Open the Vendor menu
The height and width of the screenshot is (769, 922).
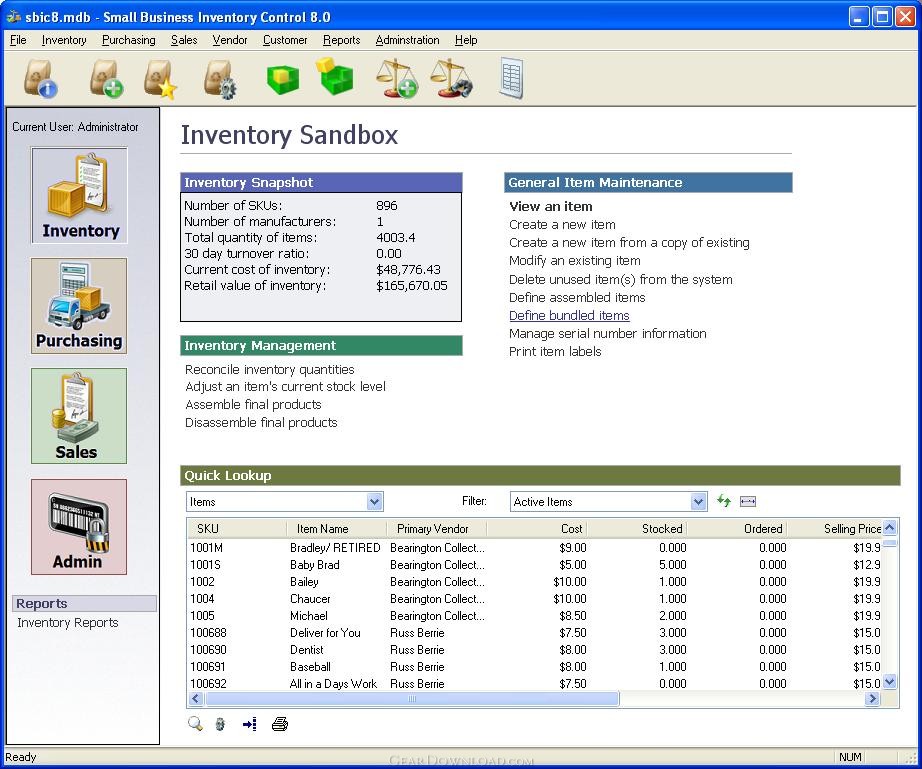coord(230,40)
